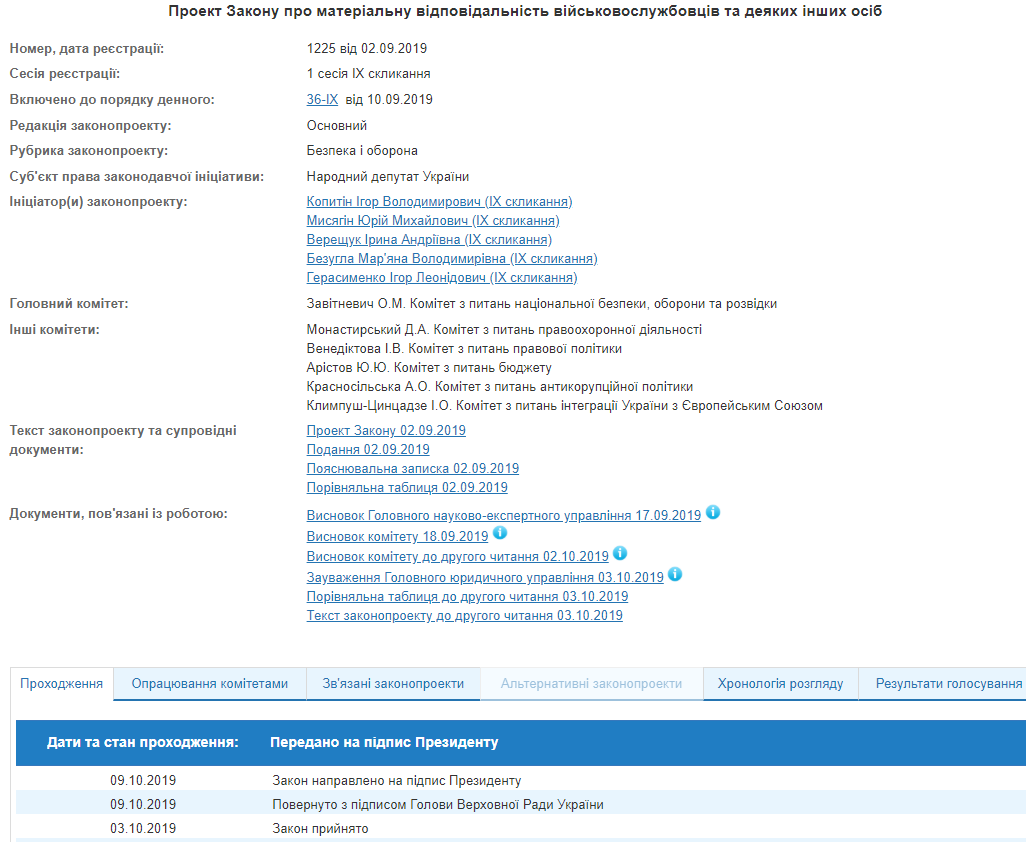This screenshot has height=842, width=1026.
Task: Open Герасименко Ігор Леонідович link
Action: click(x=442, y=278)
